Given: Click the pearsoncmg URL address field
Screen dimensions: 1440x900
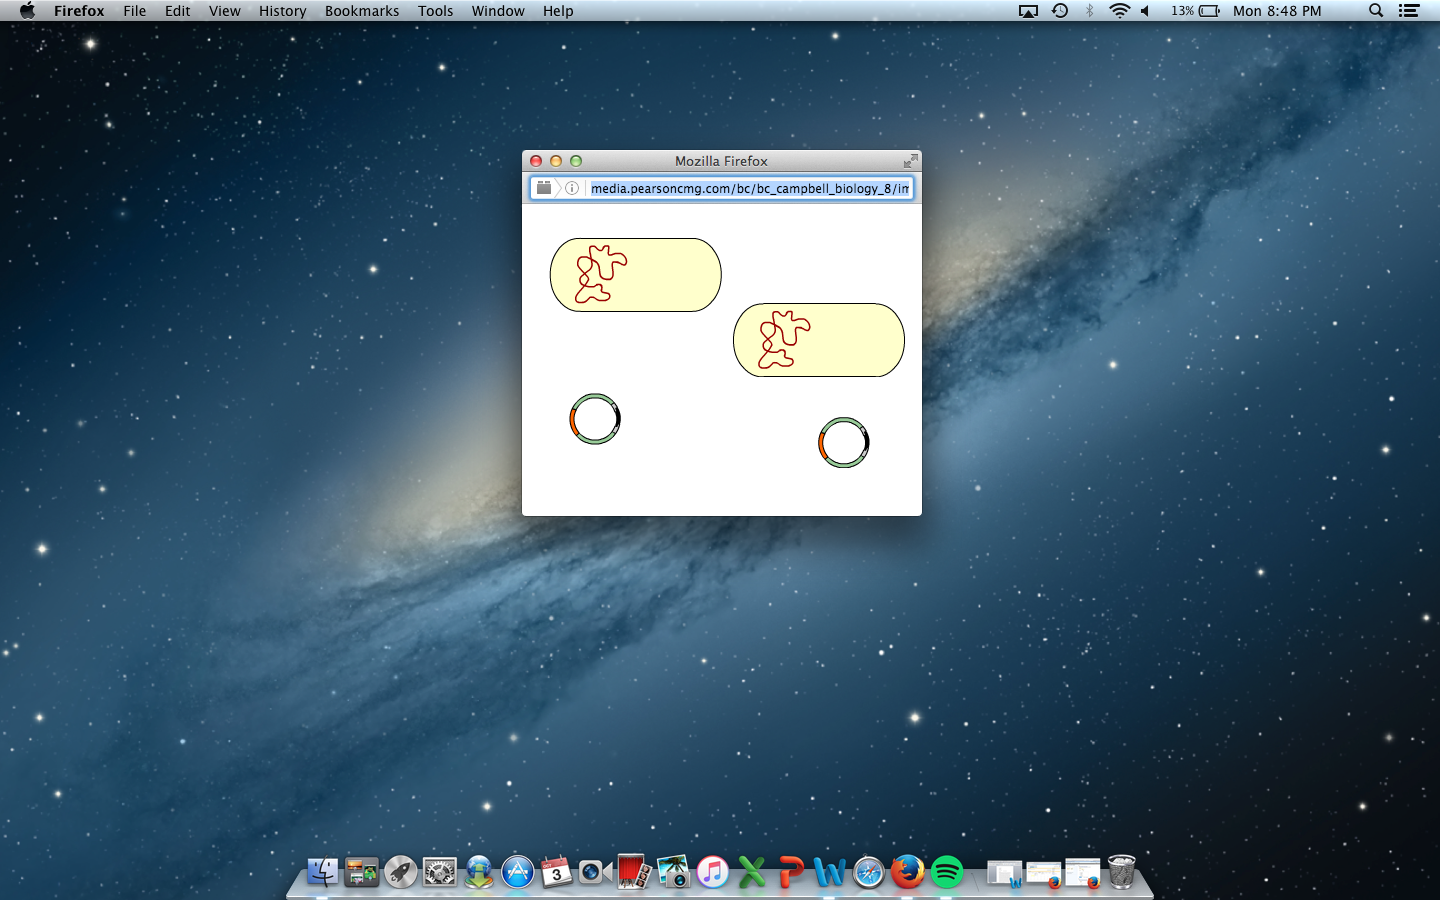Looking at the screenshot, I should [750, 188].
